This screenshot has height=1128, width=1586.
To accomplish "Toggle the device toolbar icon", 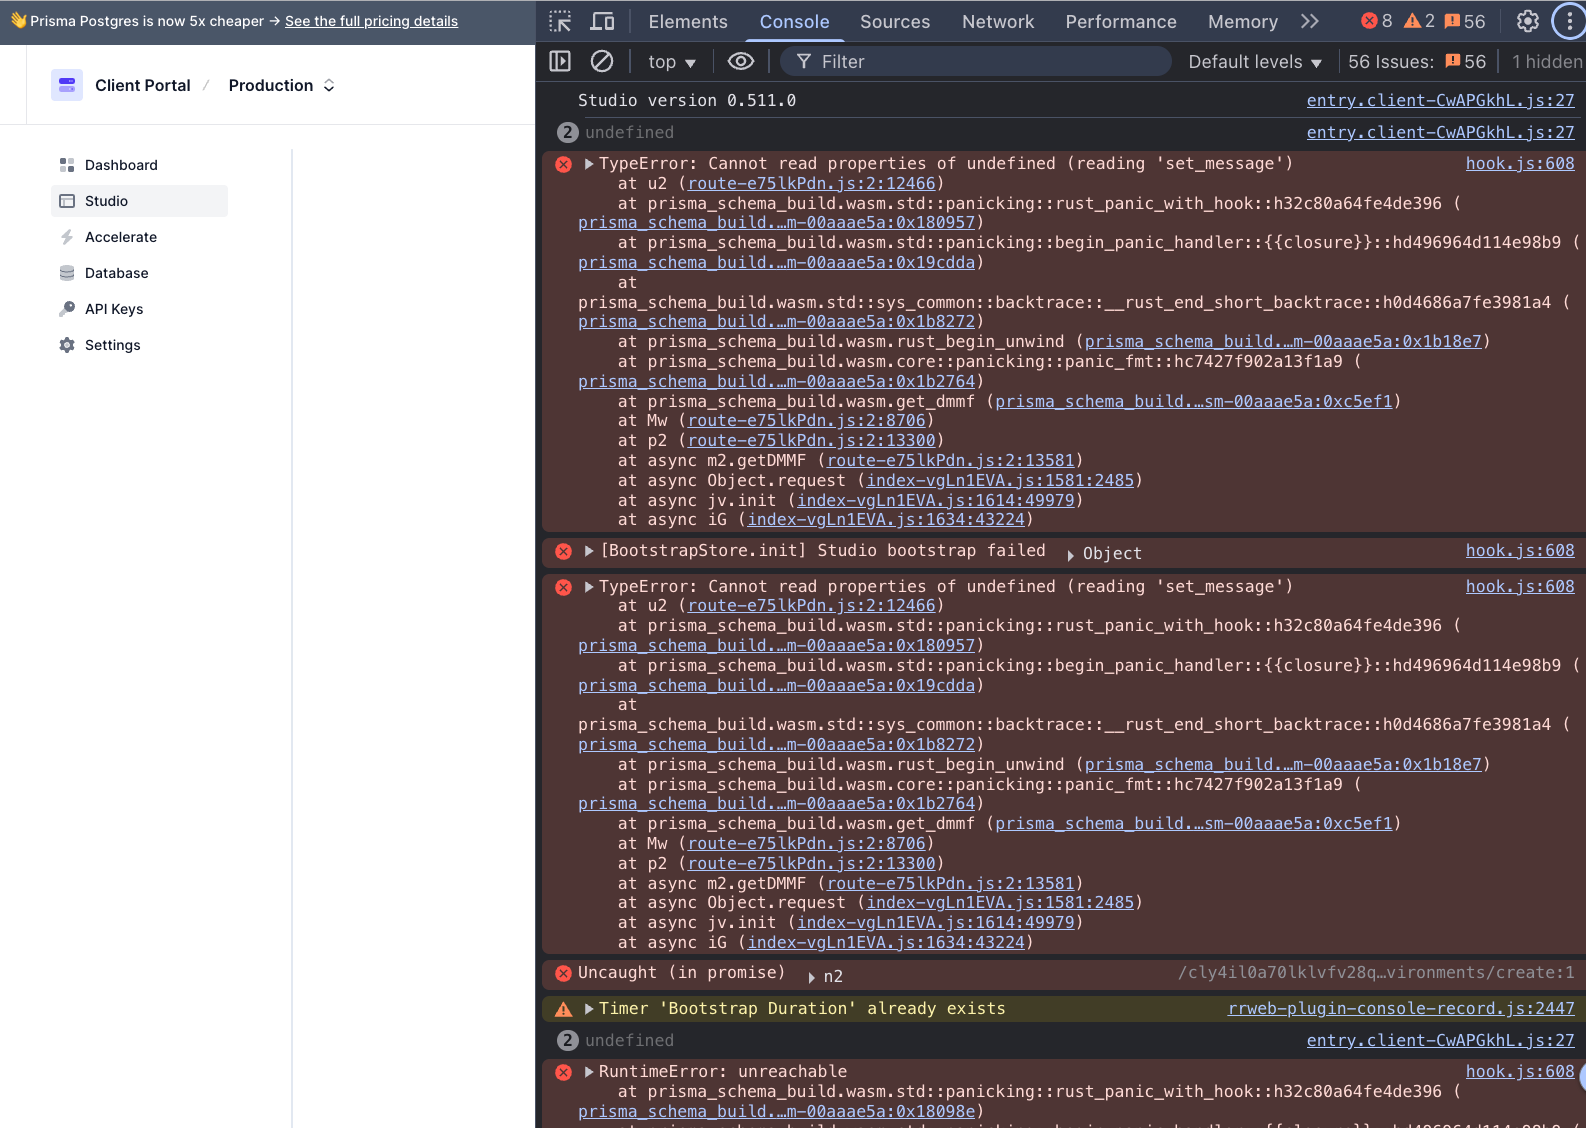I will [602, 21].
